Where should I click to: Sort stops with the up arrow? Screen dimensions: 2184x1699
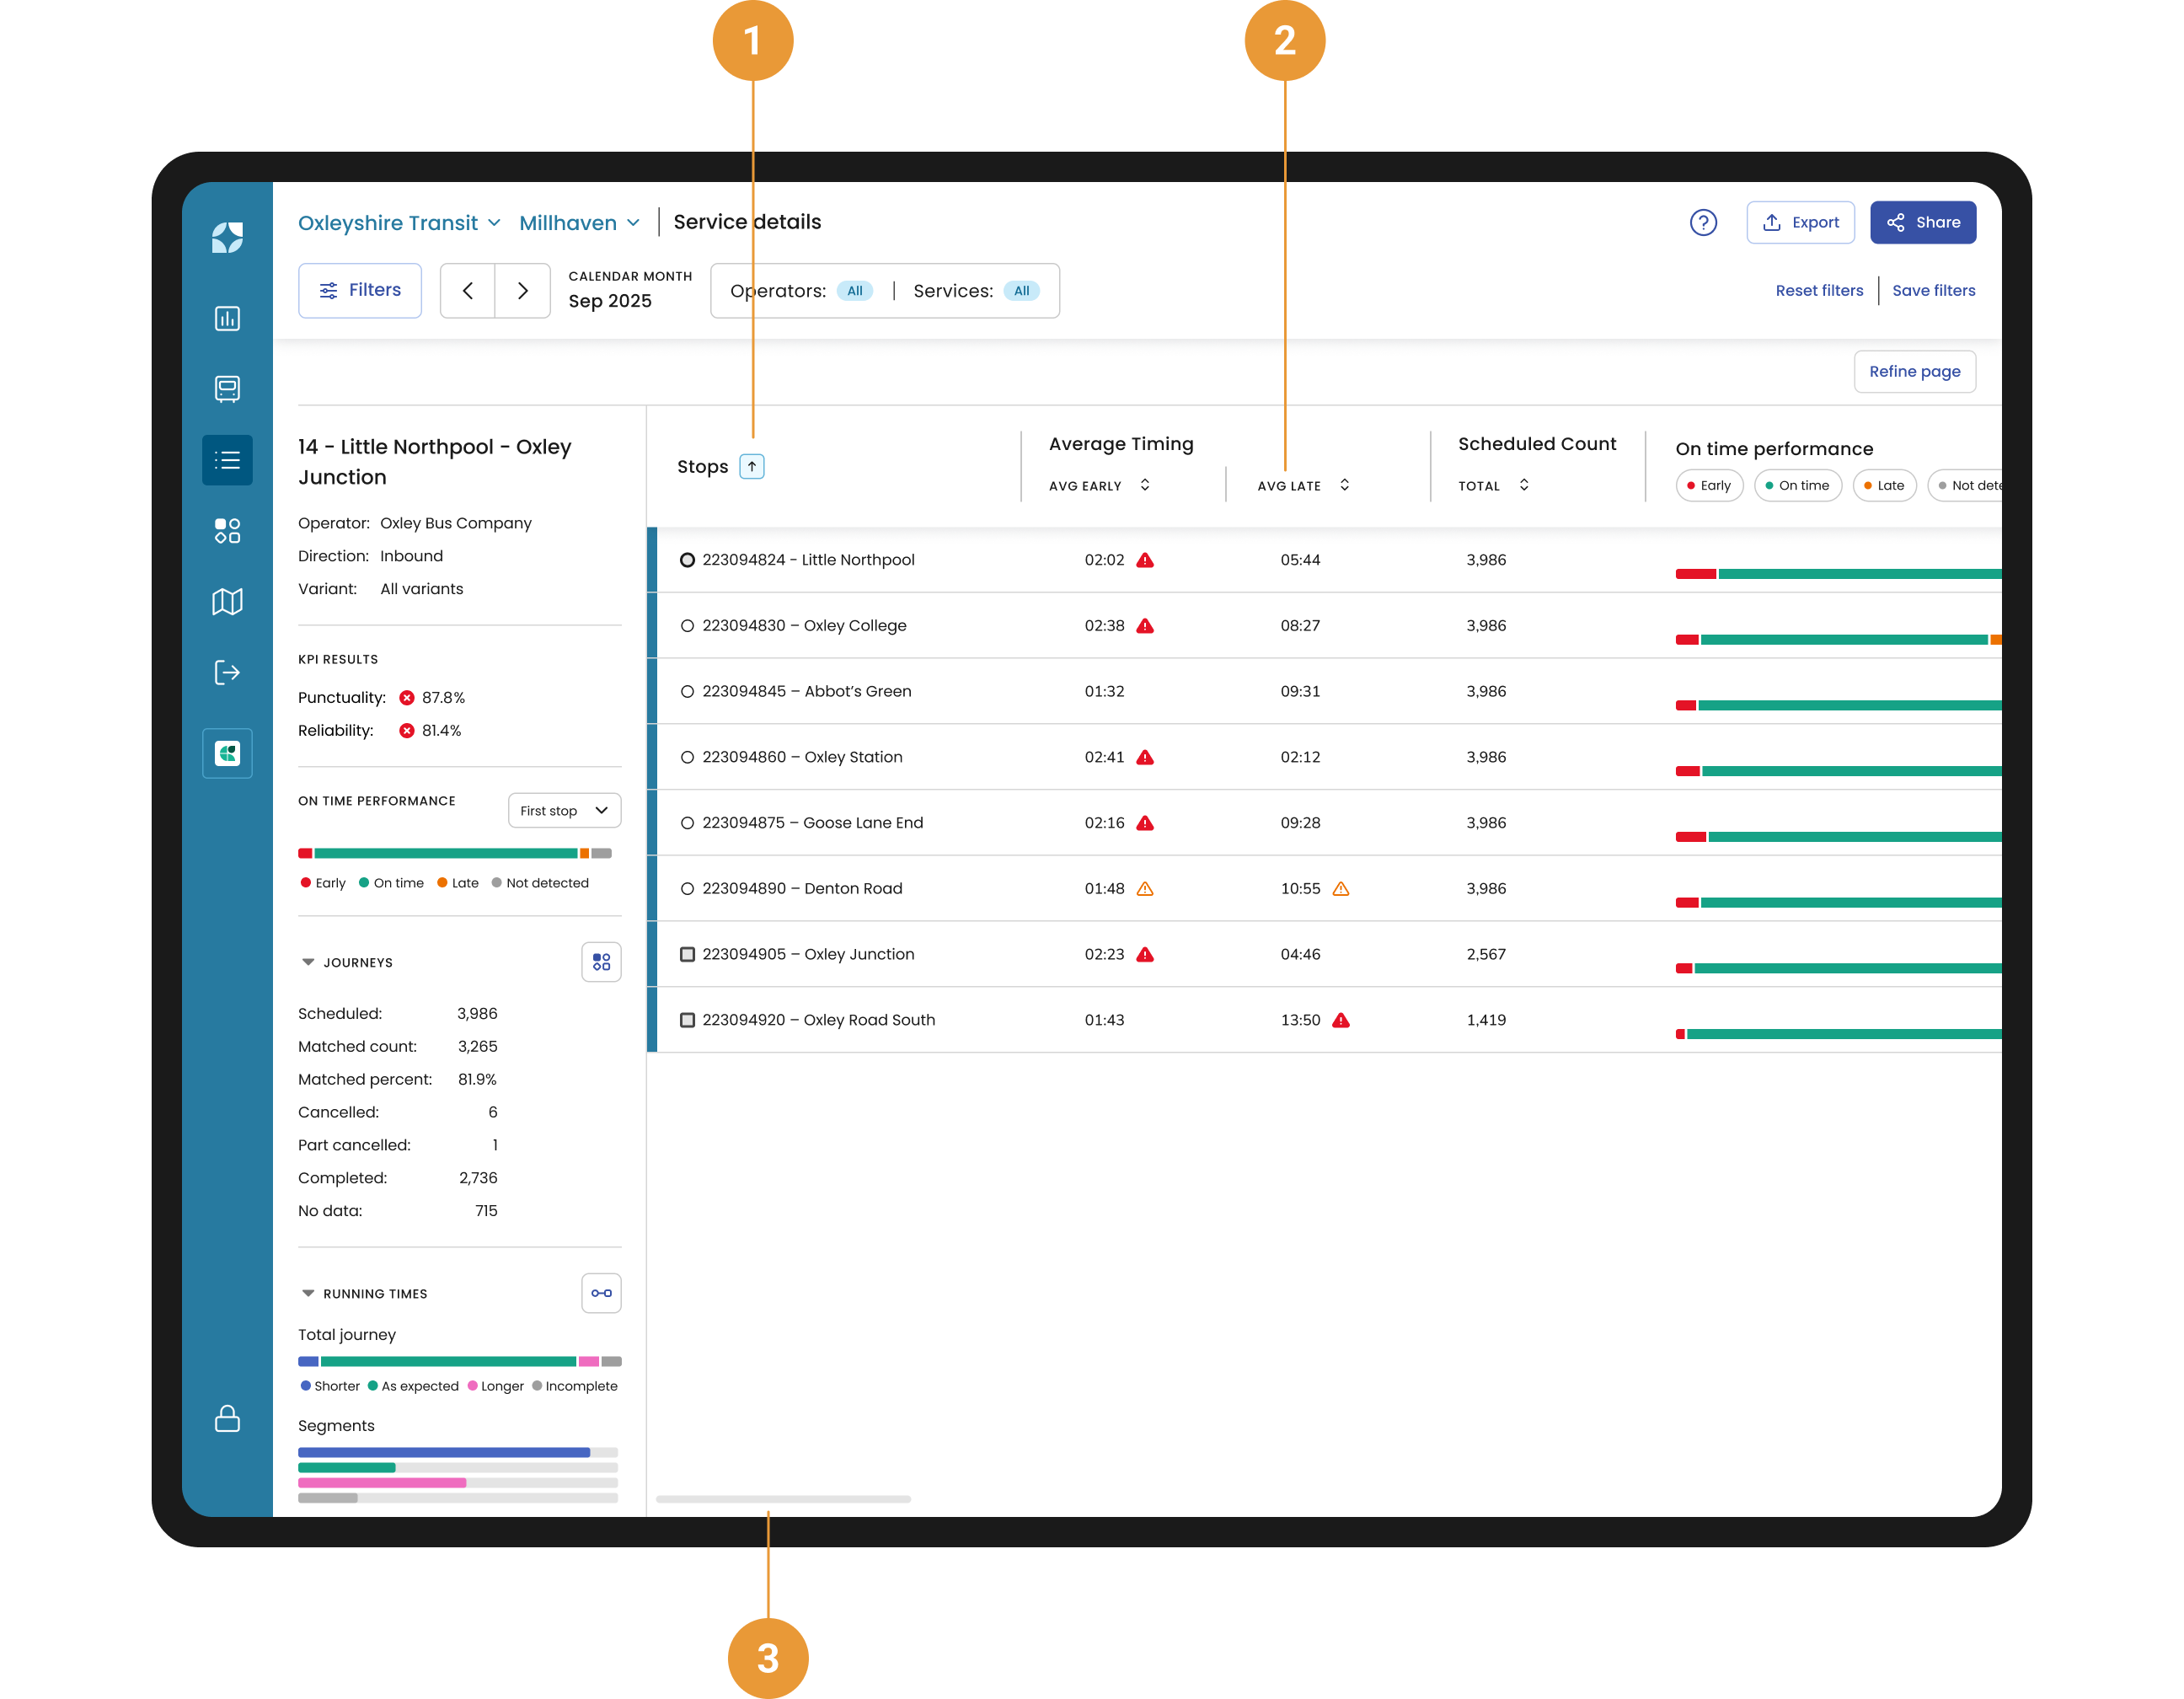pos(752,466)
